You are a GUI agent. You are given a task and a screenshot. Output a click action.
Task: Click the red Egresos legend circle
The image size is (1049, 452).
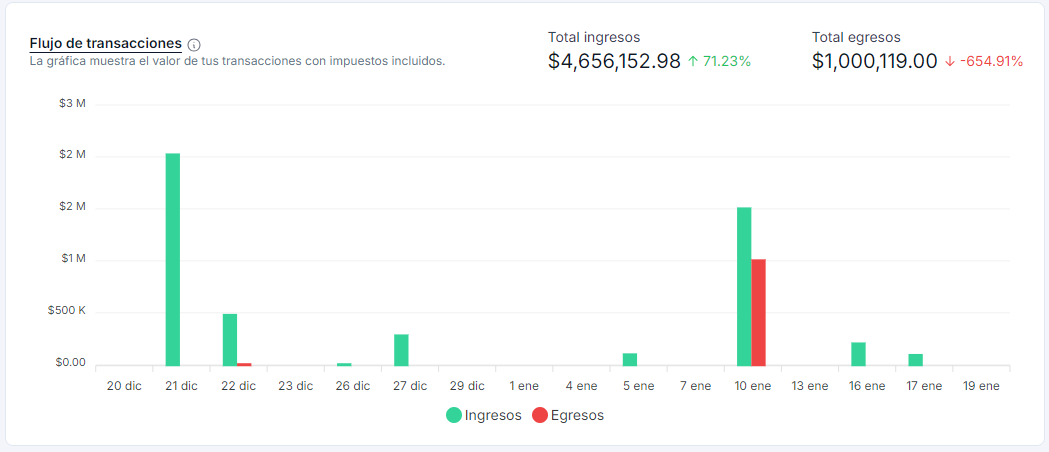pos(540,415)
